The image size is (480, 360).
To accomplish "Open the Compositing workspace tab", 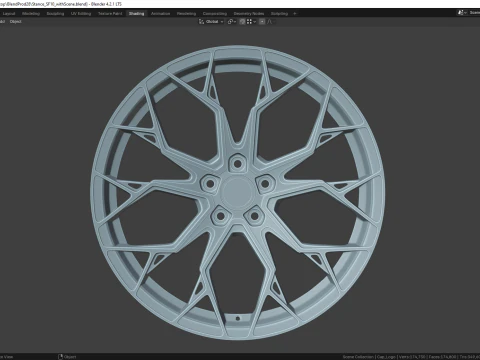I will [x=215, y=14].
